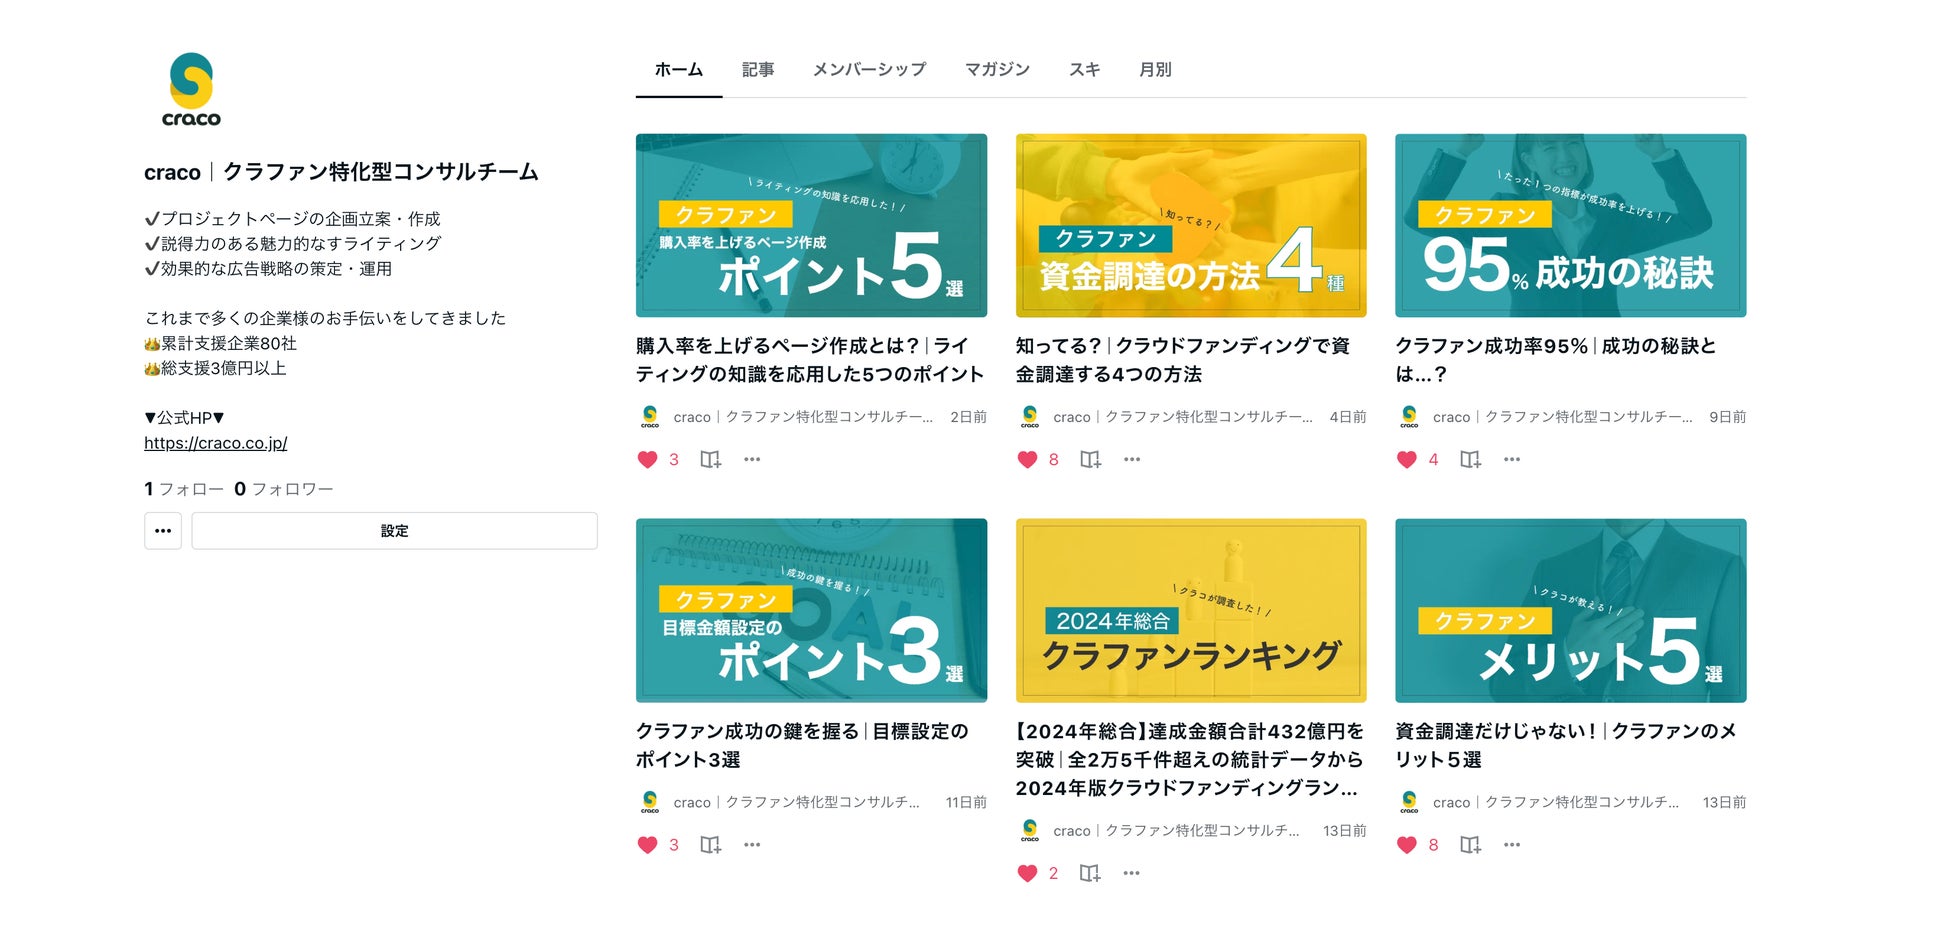This screenshot has width=1950, height=928.
Task: Add クラファン成功率95% article to magazine
Action: pyautogui.click(x=1470, y=460)
